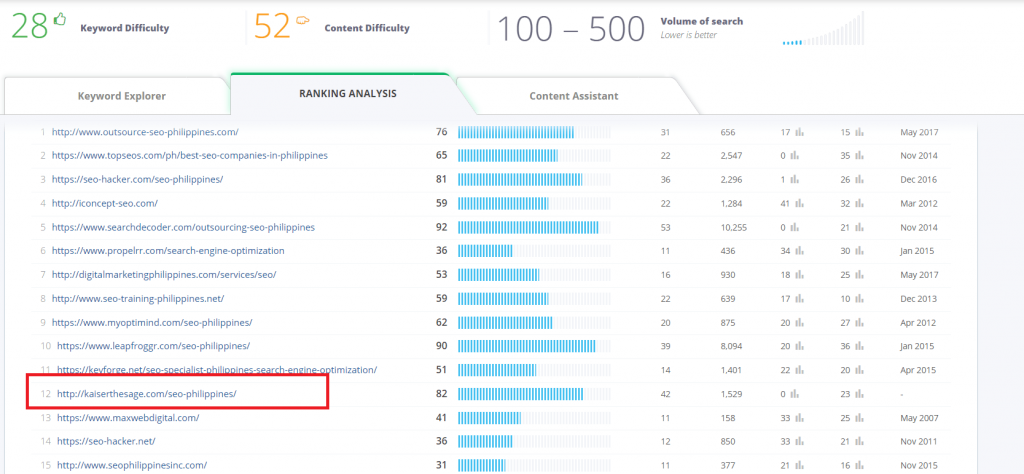Open the kaiserthesage.com/seo-philippines link
This screenshot has height=474, width=1024.
click(x=147, y=394)
